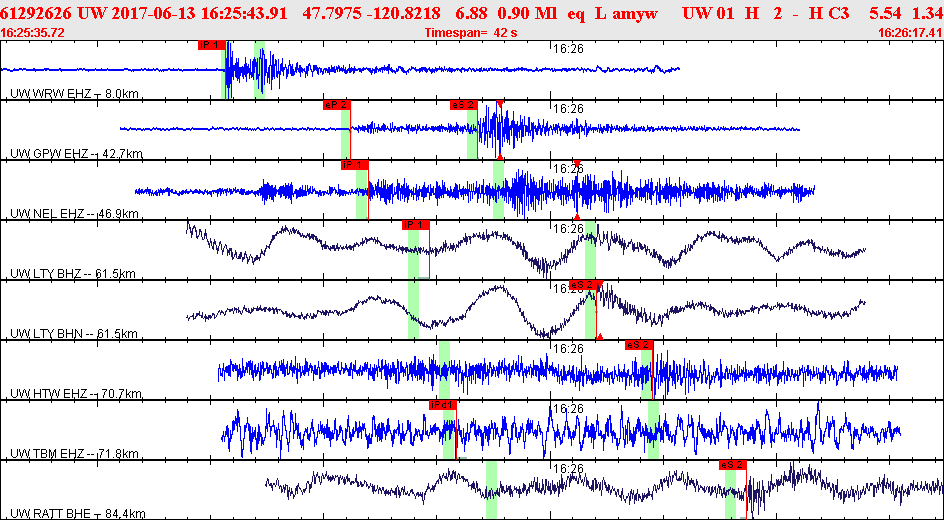Viewport: 944px width, 520px height.
Task: Select the eS 2 pick flag on GPW trace
Action: tap(464, 105)
